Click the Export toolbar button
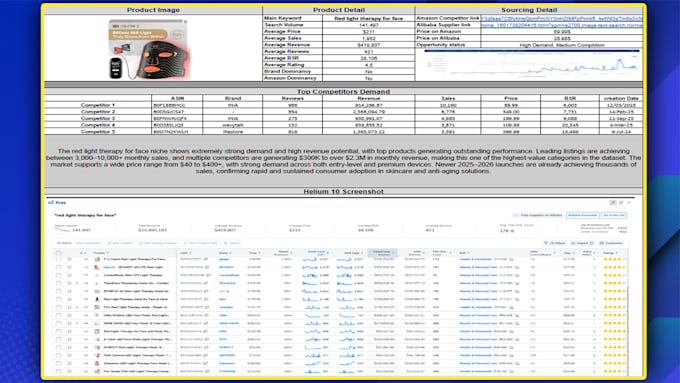This screenshot has height=383, width=680. point(582,243)
